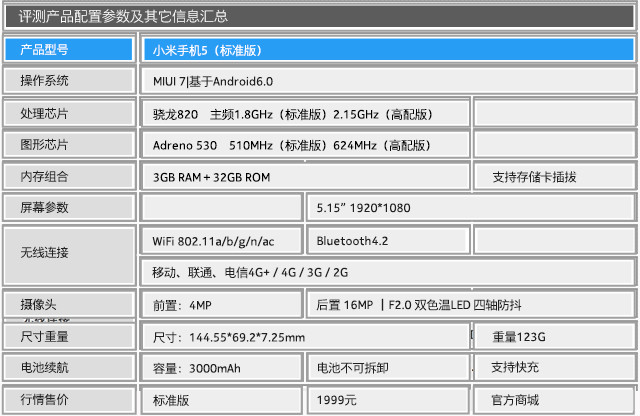Select the 移动、联通、电信4G+ network cell
The width and height of the screenshot is (640, 416).
(x=387, y=272)
